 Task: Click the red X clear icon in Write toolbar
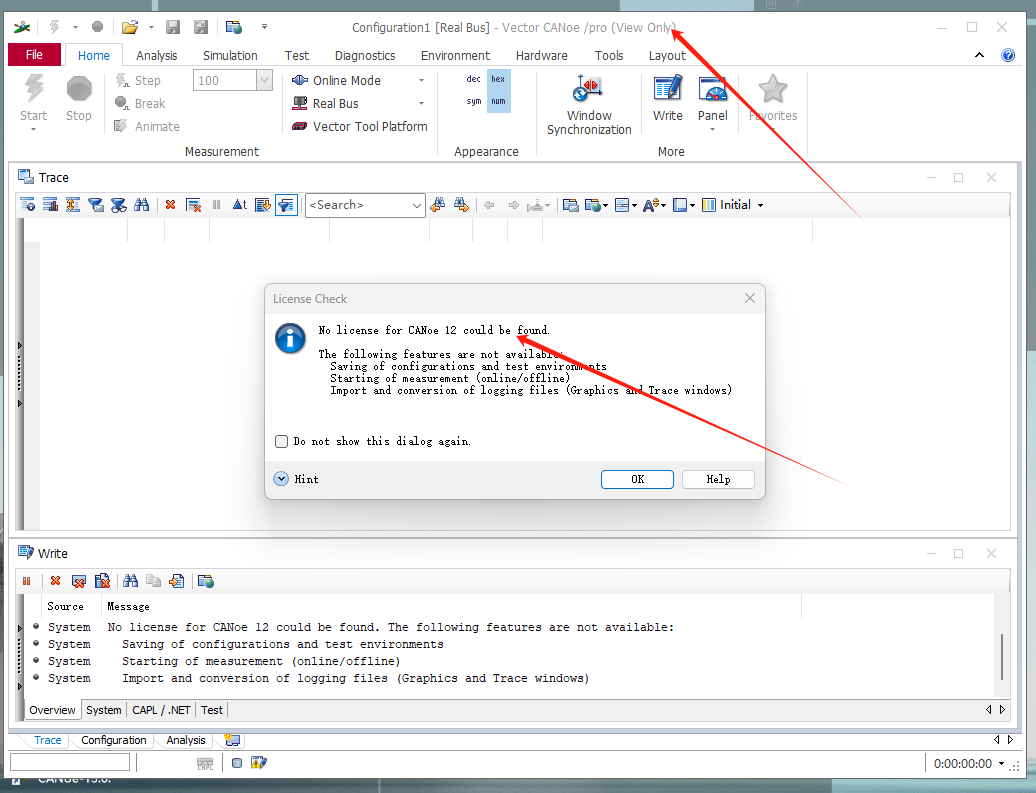pyautogui.click(x=56, y=581)
